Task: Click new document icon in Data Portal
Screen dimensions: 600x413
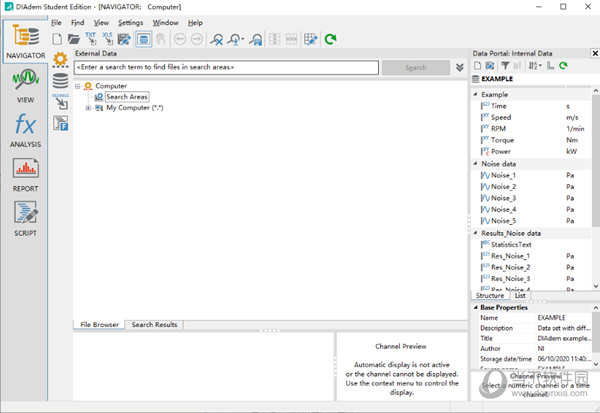Action: [477, 66]
